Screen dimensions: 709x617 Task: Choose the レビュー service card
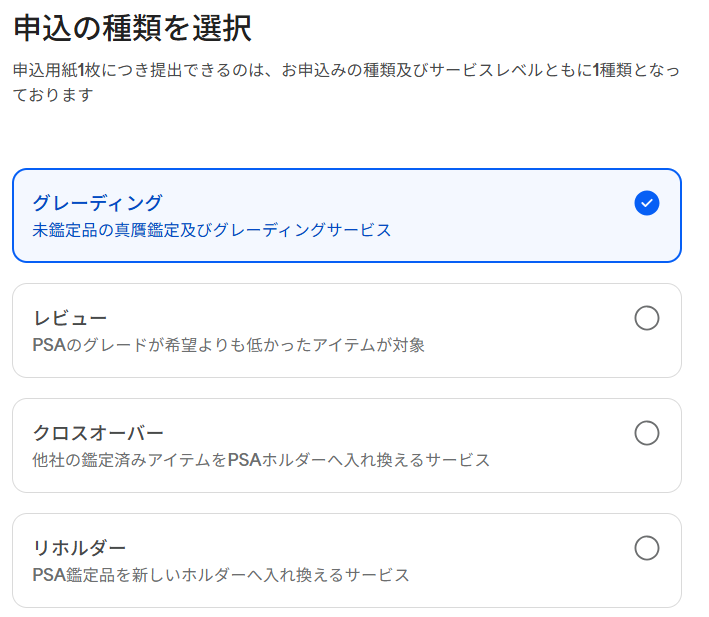point(346,331)
